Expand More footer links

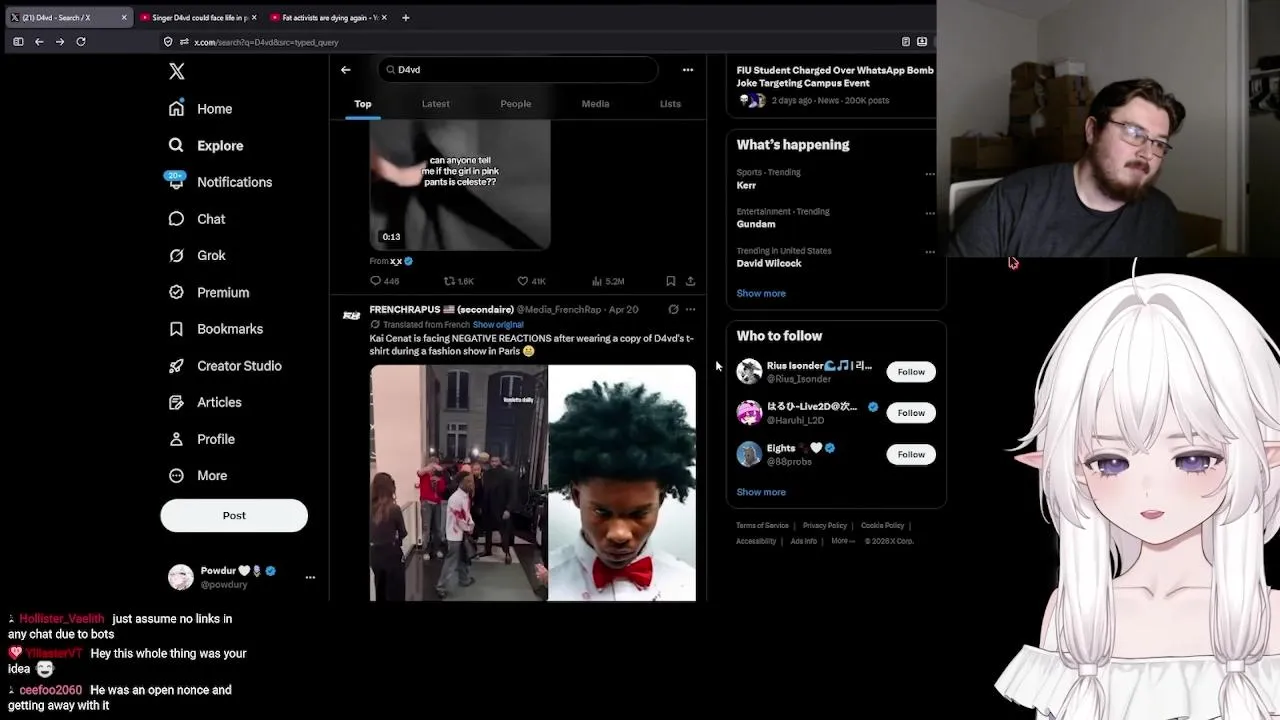843,541
